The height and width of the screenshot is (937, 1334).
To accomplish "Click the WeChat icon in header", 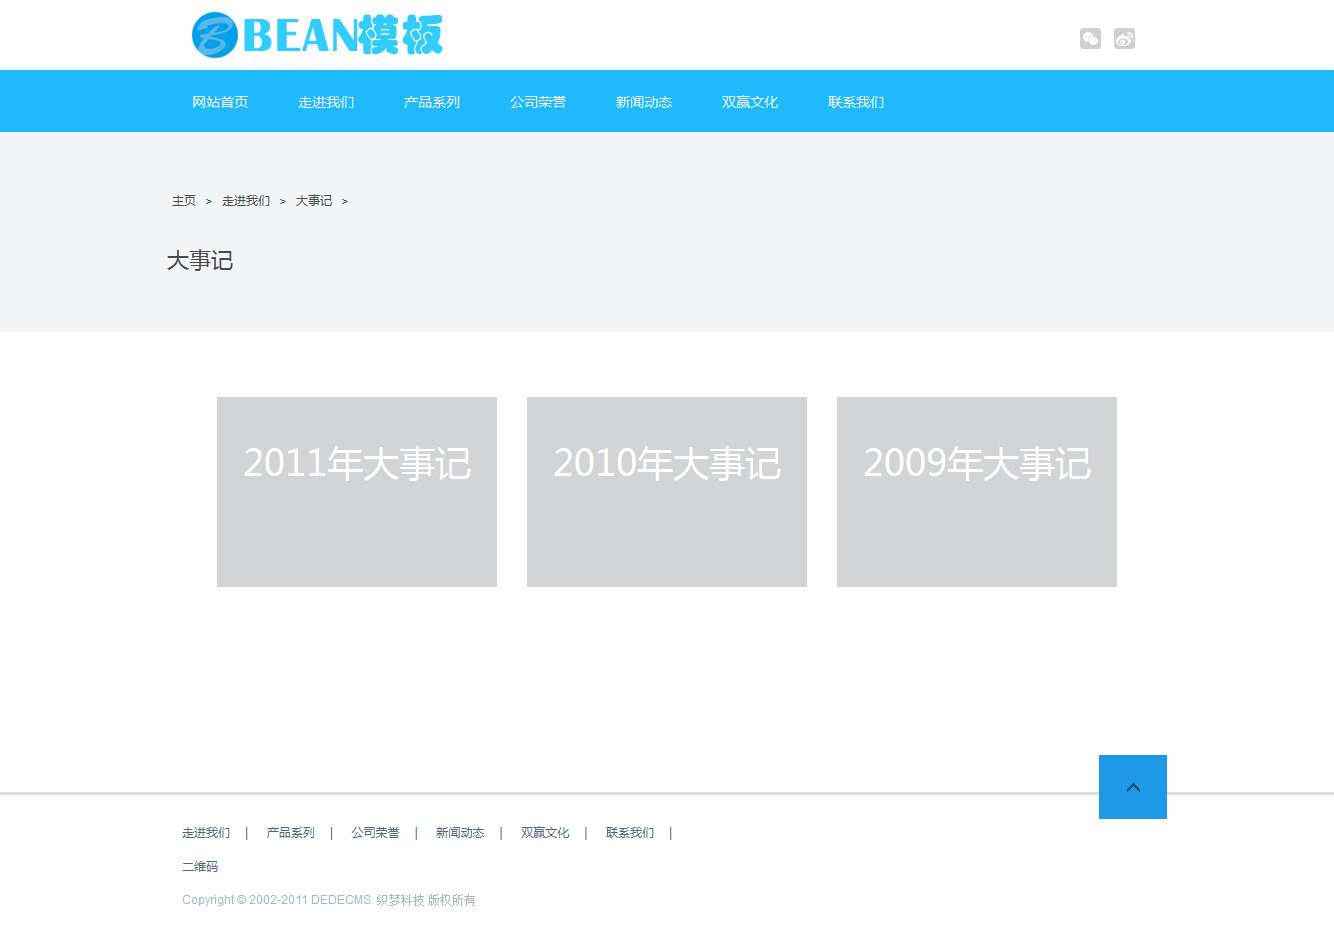I will (x=1090, y=39).
